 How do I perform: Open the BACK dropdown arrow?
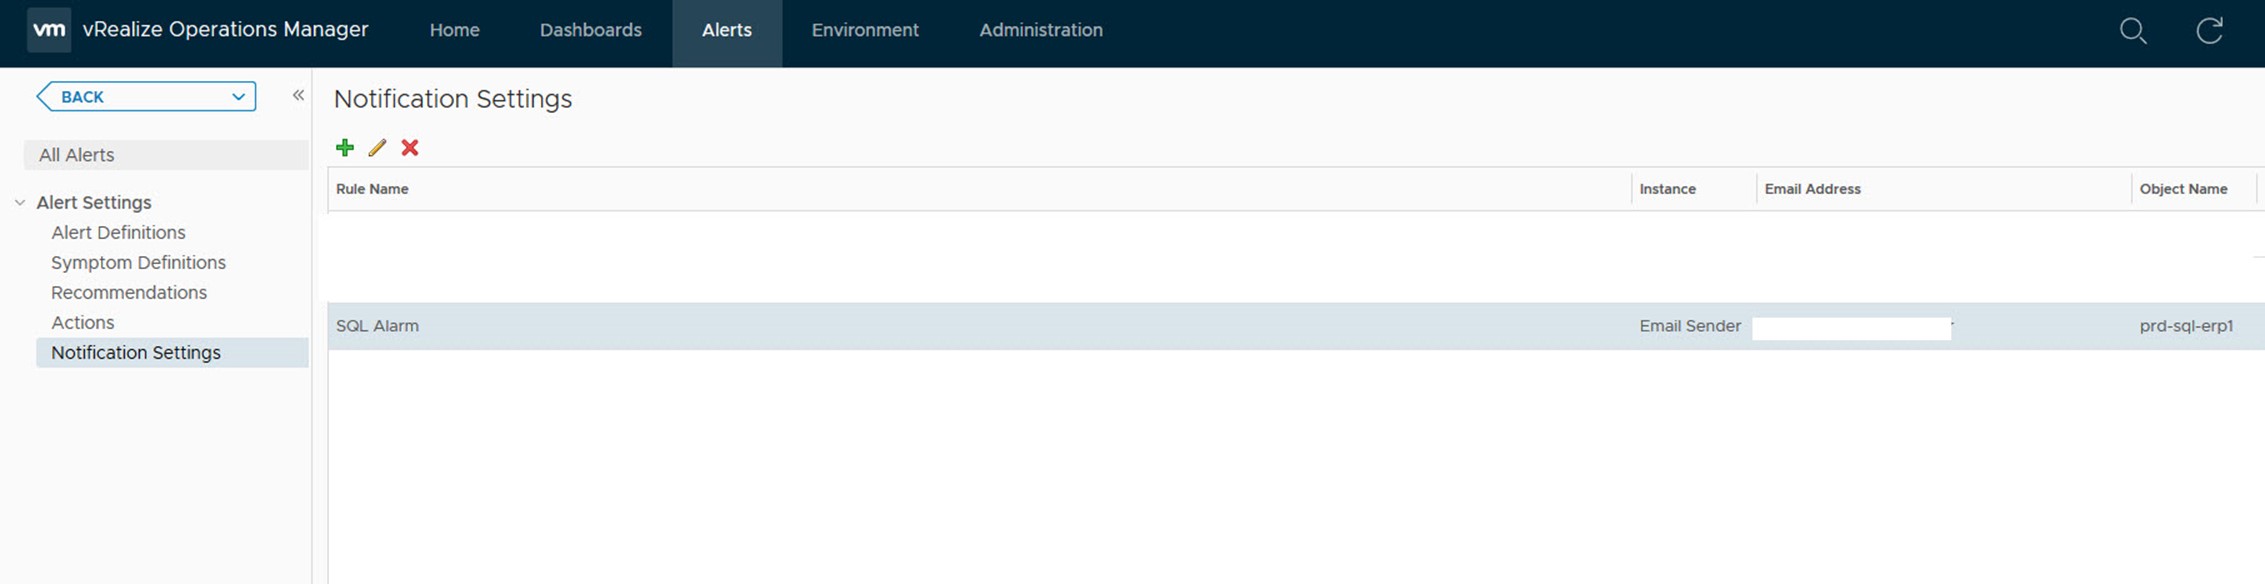tap(238, 97)
